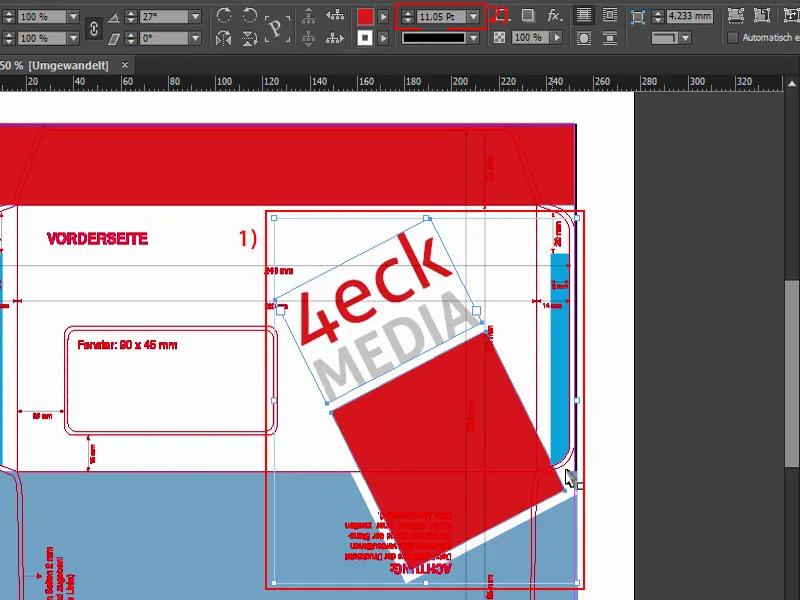Click the scroll-up arrow of vertical scrollbar
Screen dimensions: 800x600
coord(792,83)
